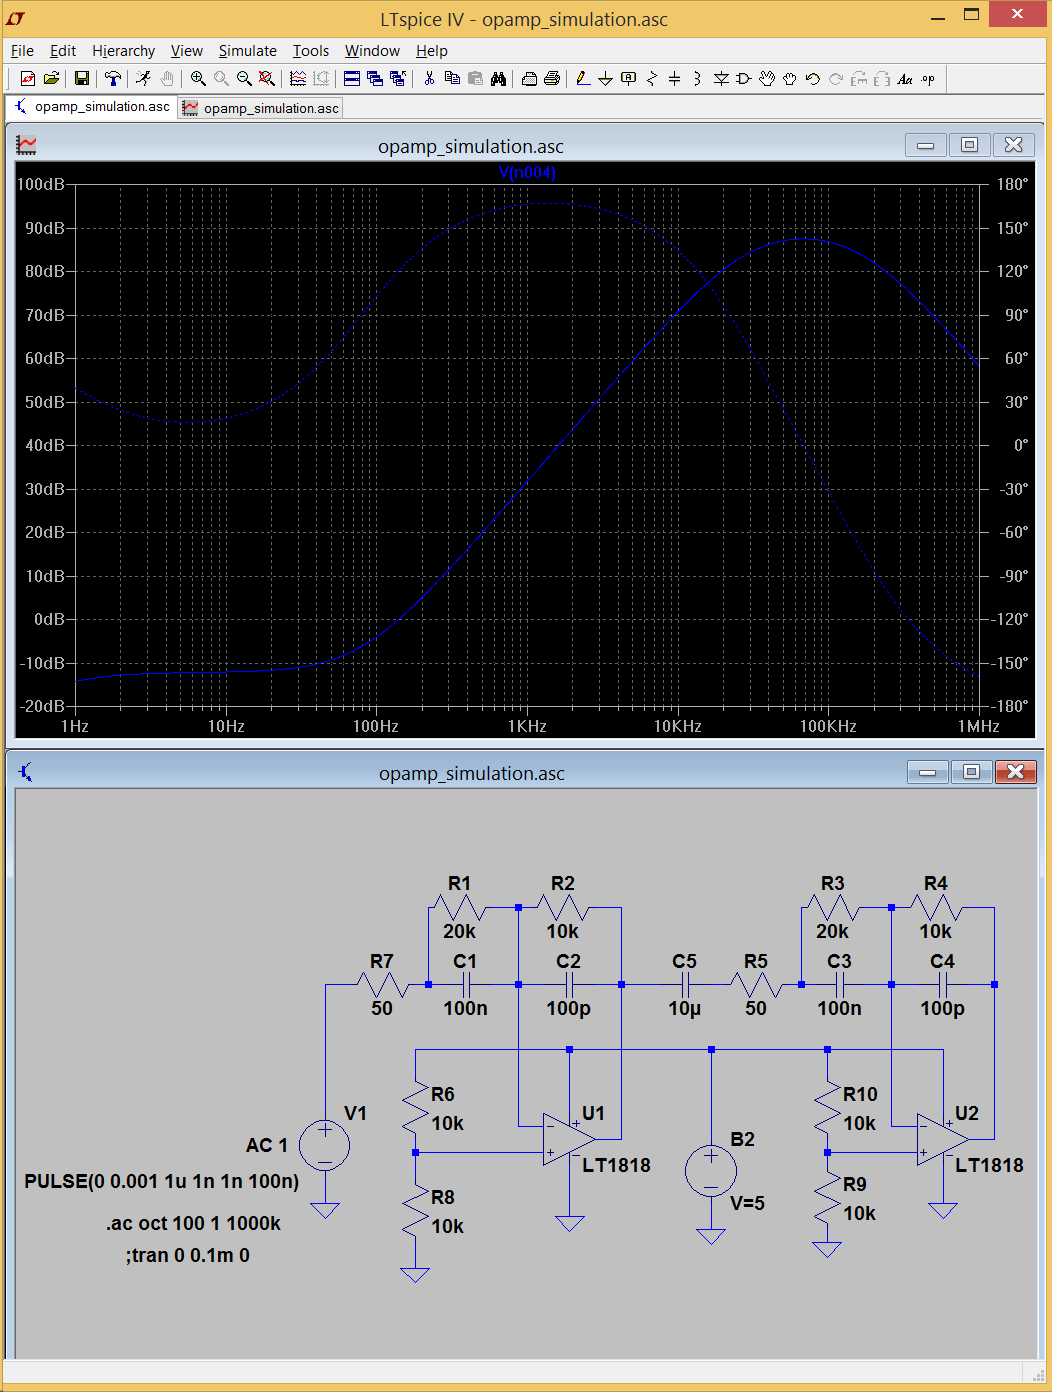Screen dimensions: 1052x1392
Task: Open the View menu
Action: (186, 51)
